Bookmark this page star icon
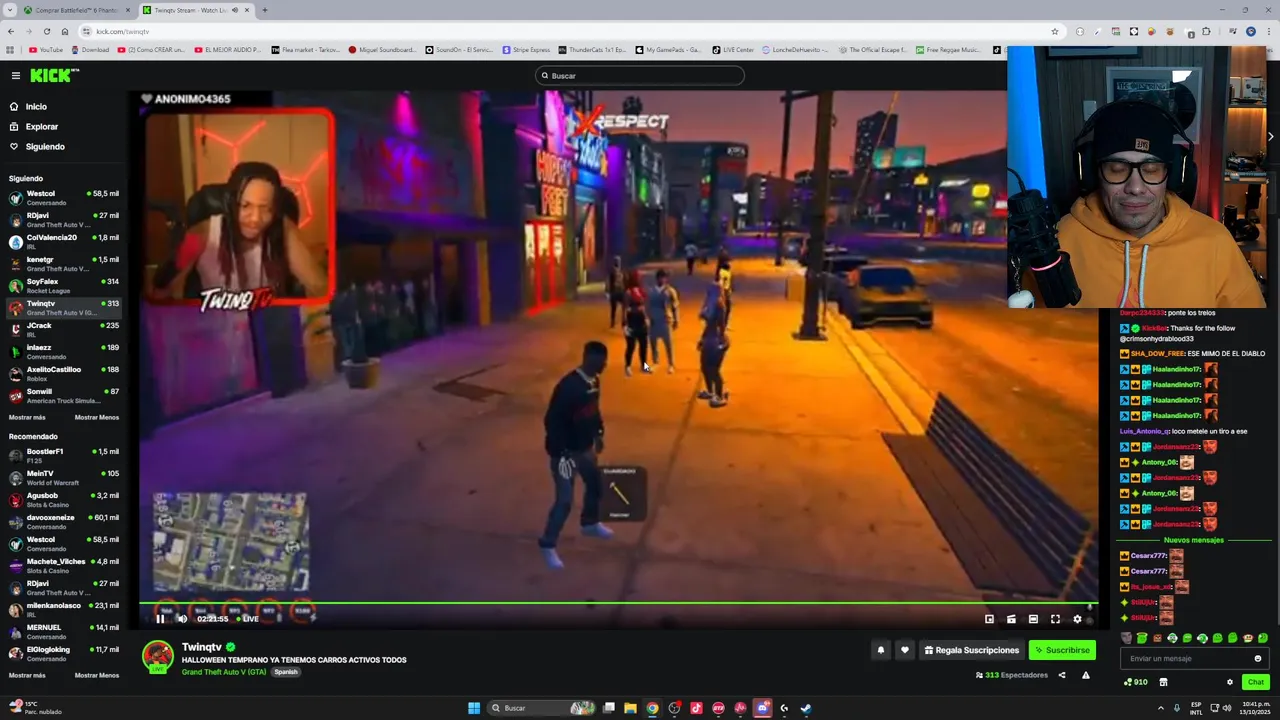The image size is (1280, 720). point(1054,31)
